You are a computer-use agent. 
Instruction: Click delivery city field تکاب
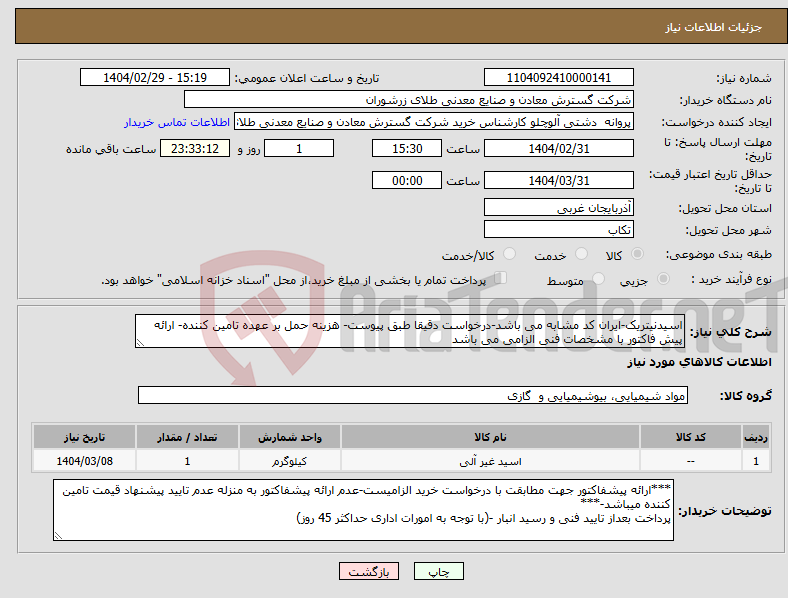558,229
